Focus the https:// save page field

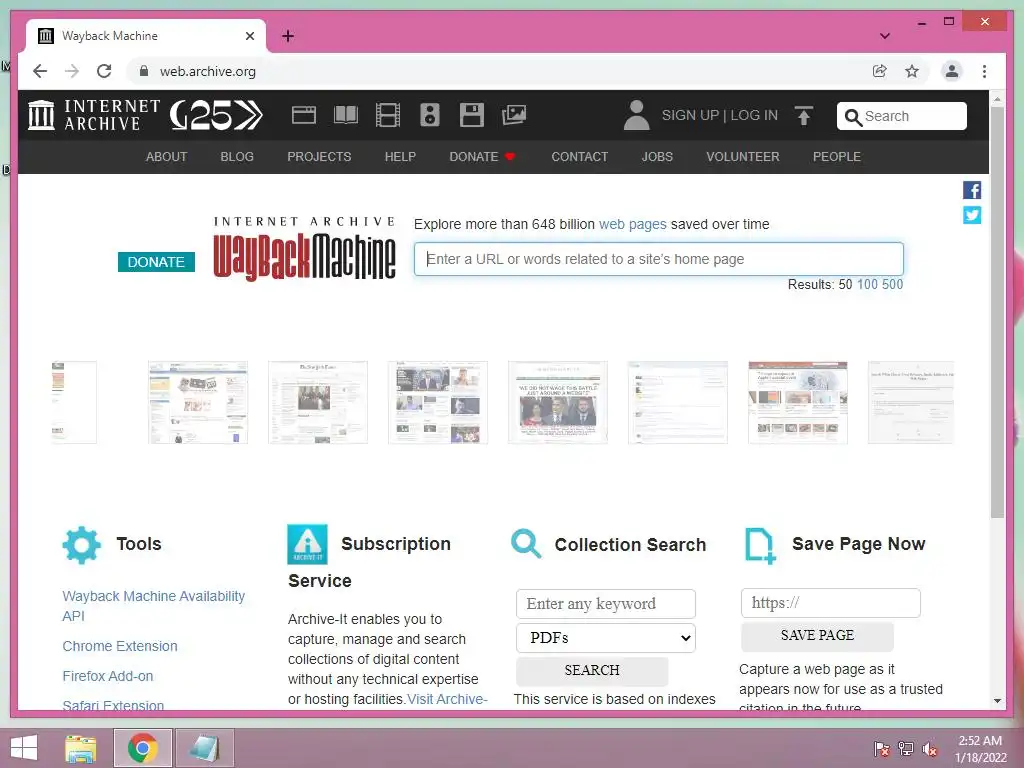click(x=830, y=603)
